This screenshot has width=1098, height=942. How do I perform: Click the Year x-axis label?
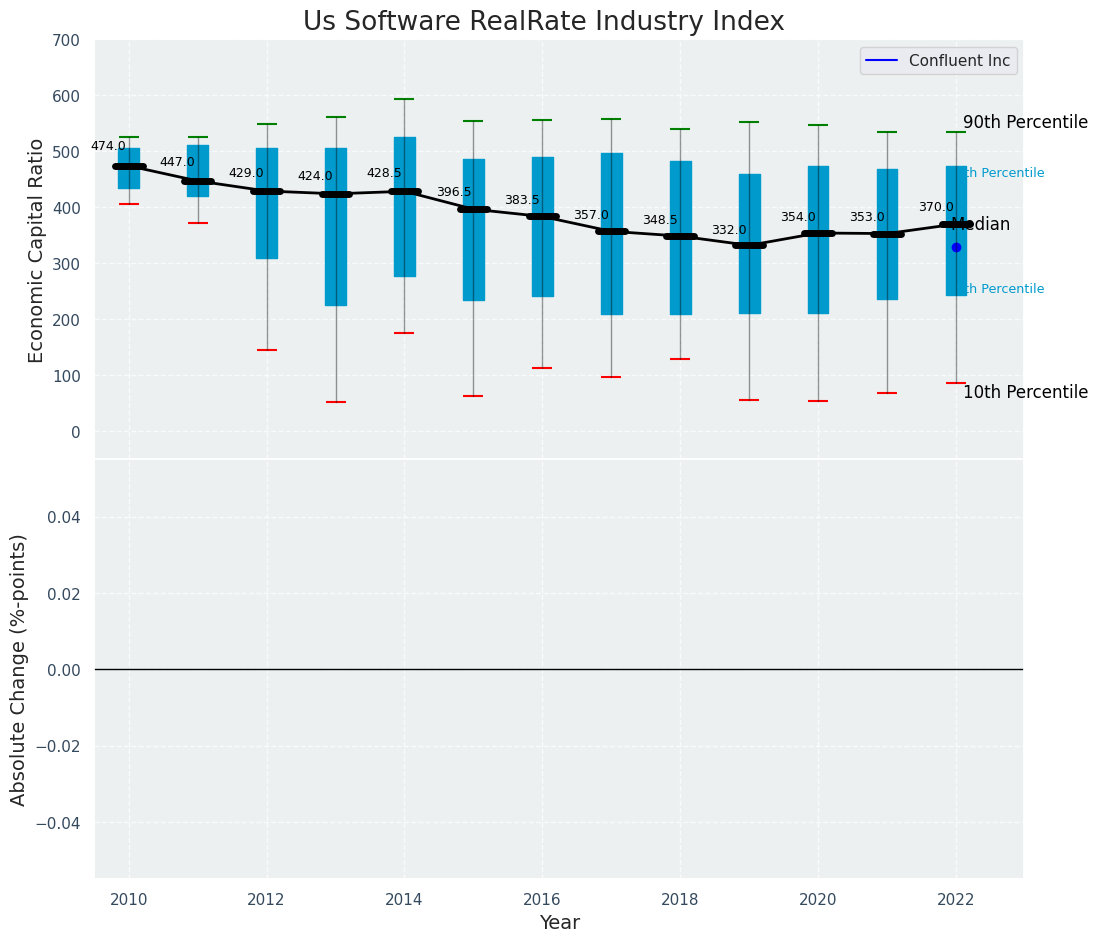point(560,923)
